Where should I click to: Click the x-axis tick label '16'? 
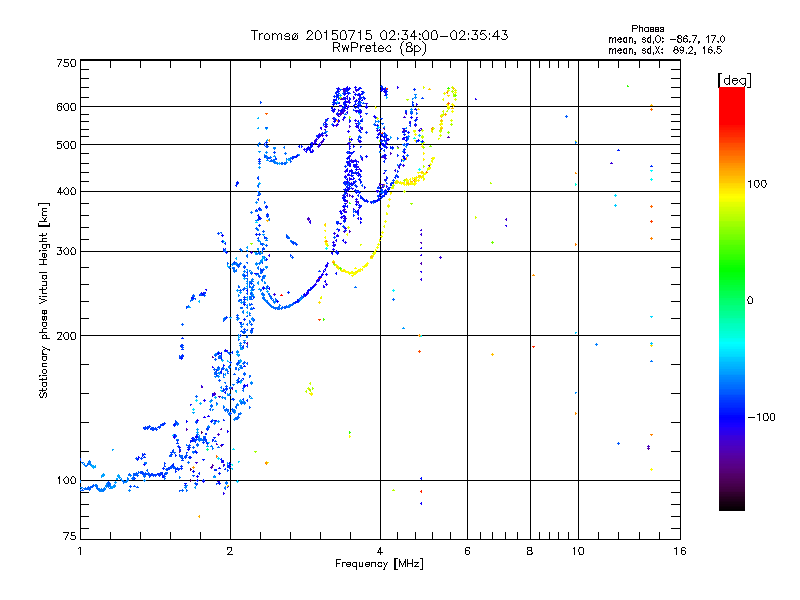pos(680,551)
